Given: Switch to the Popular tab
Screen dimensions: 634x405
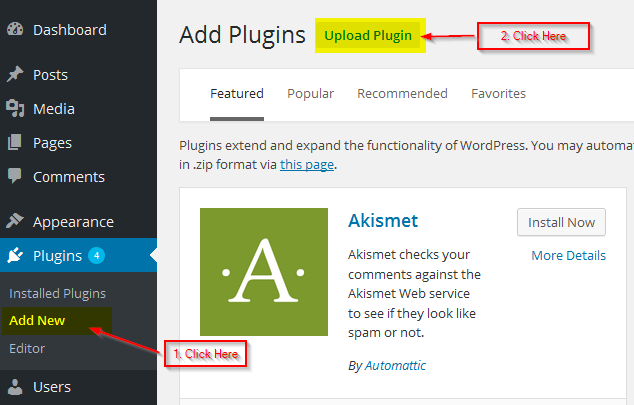Looking at the screenshot, I should click(x=311, y=94).
